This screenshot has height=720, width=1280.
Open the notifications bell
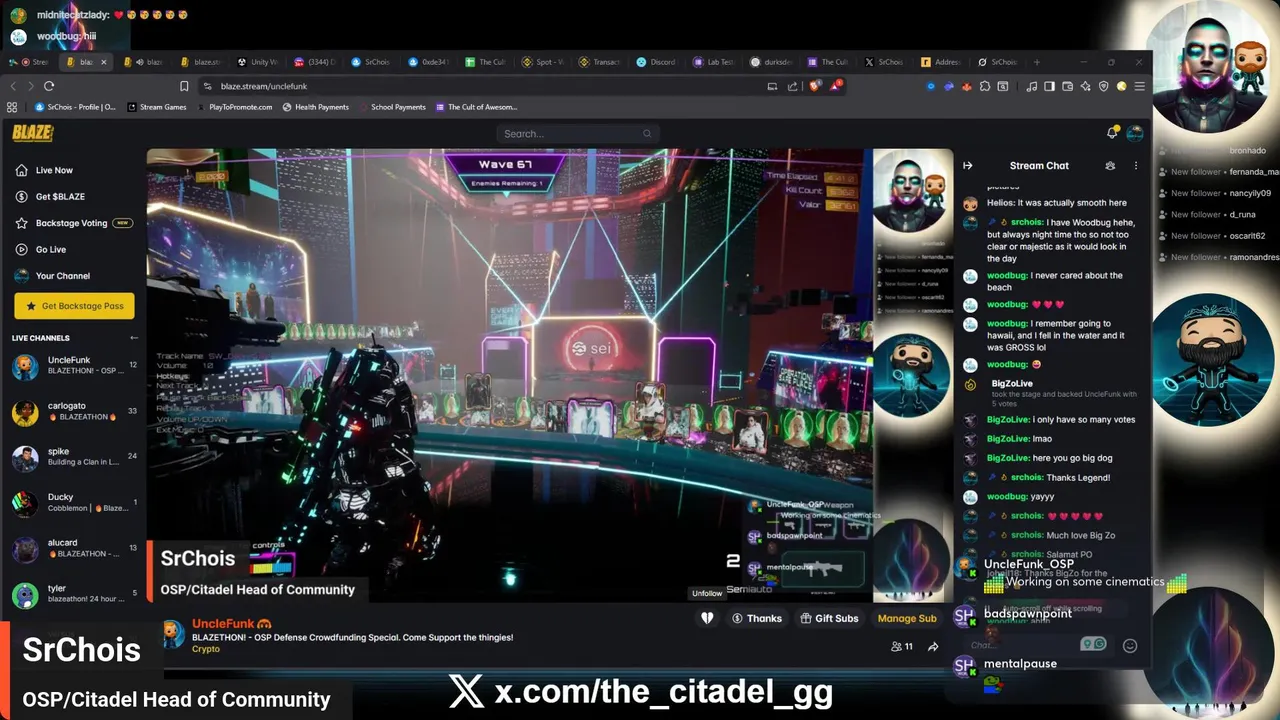click(x=1112, y=133)
